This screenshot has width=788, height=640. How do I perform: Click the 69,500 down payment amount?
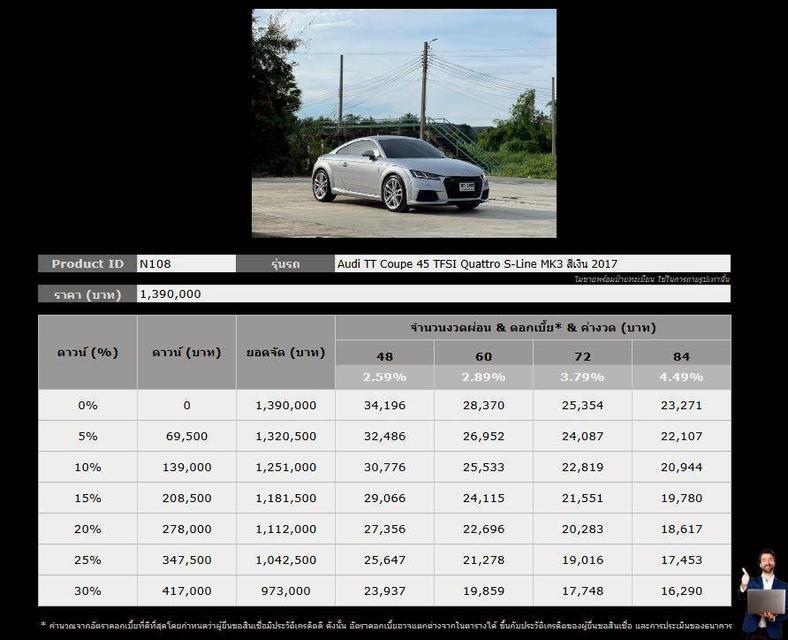[x=186, y=436]
